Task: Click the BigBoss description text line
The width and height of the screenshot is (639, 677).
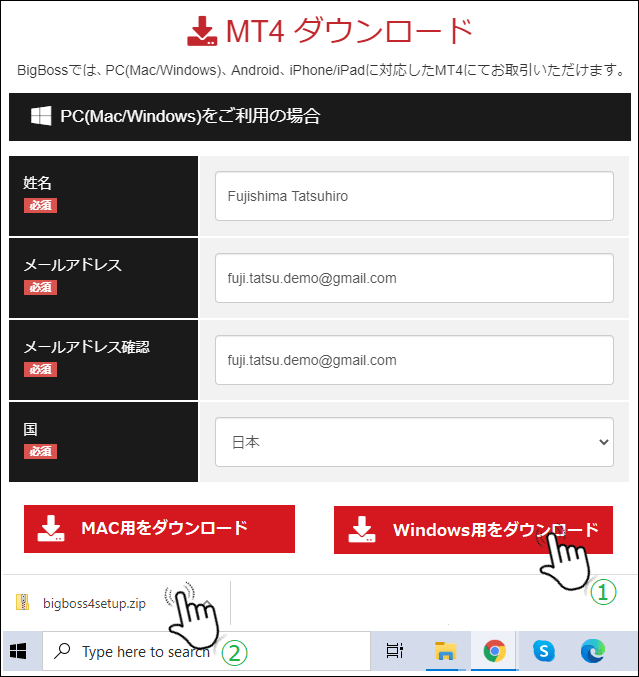Action: [x=321, y=70]
